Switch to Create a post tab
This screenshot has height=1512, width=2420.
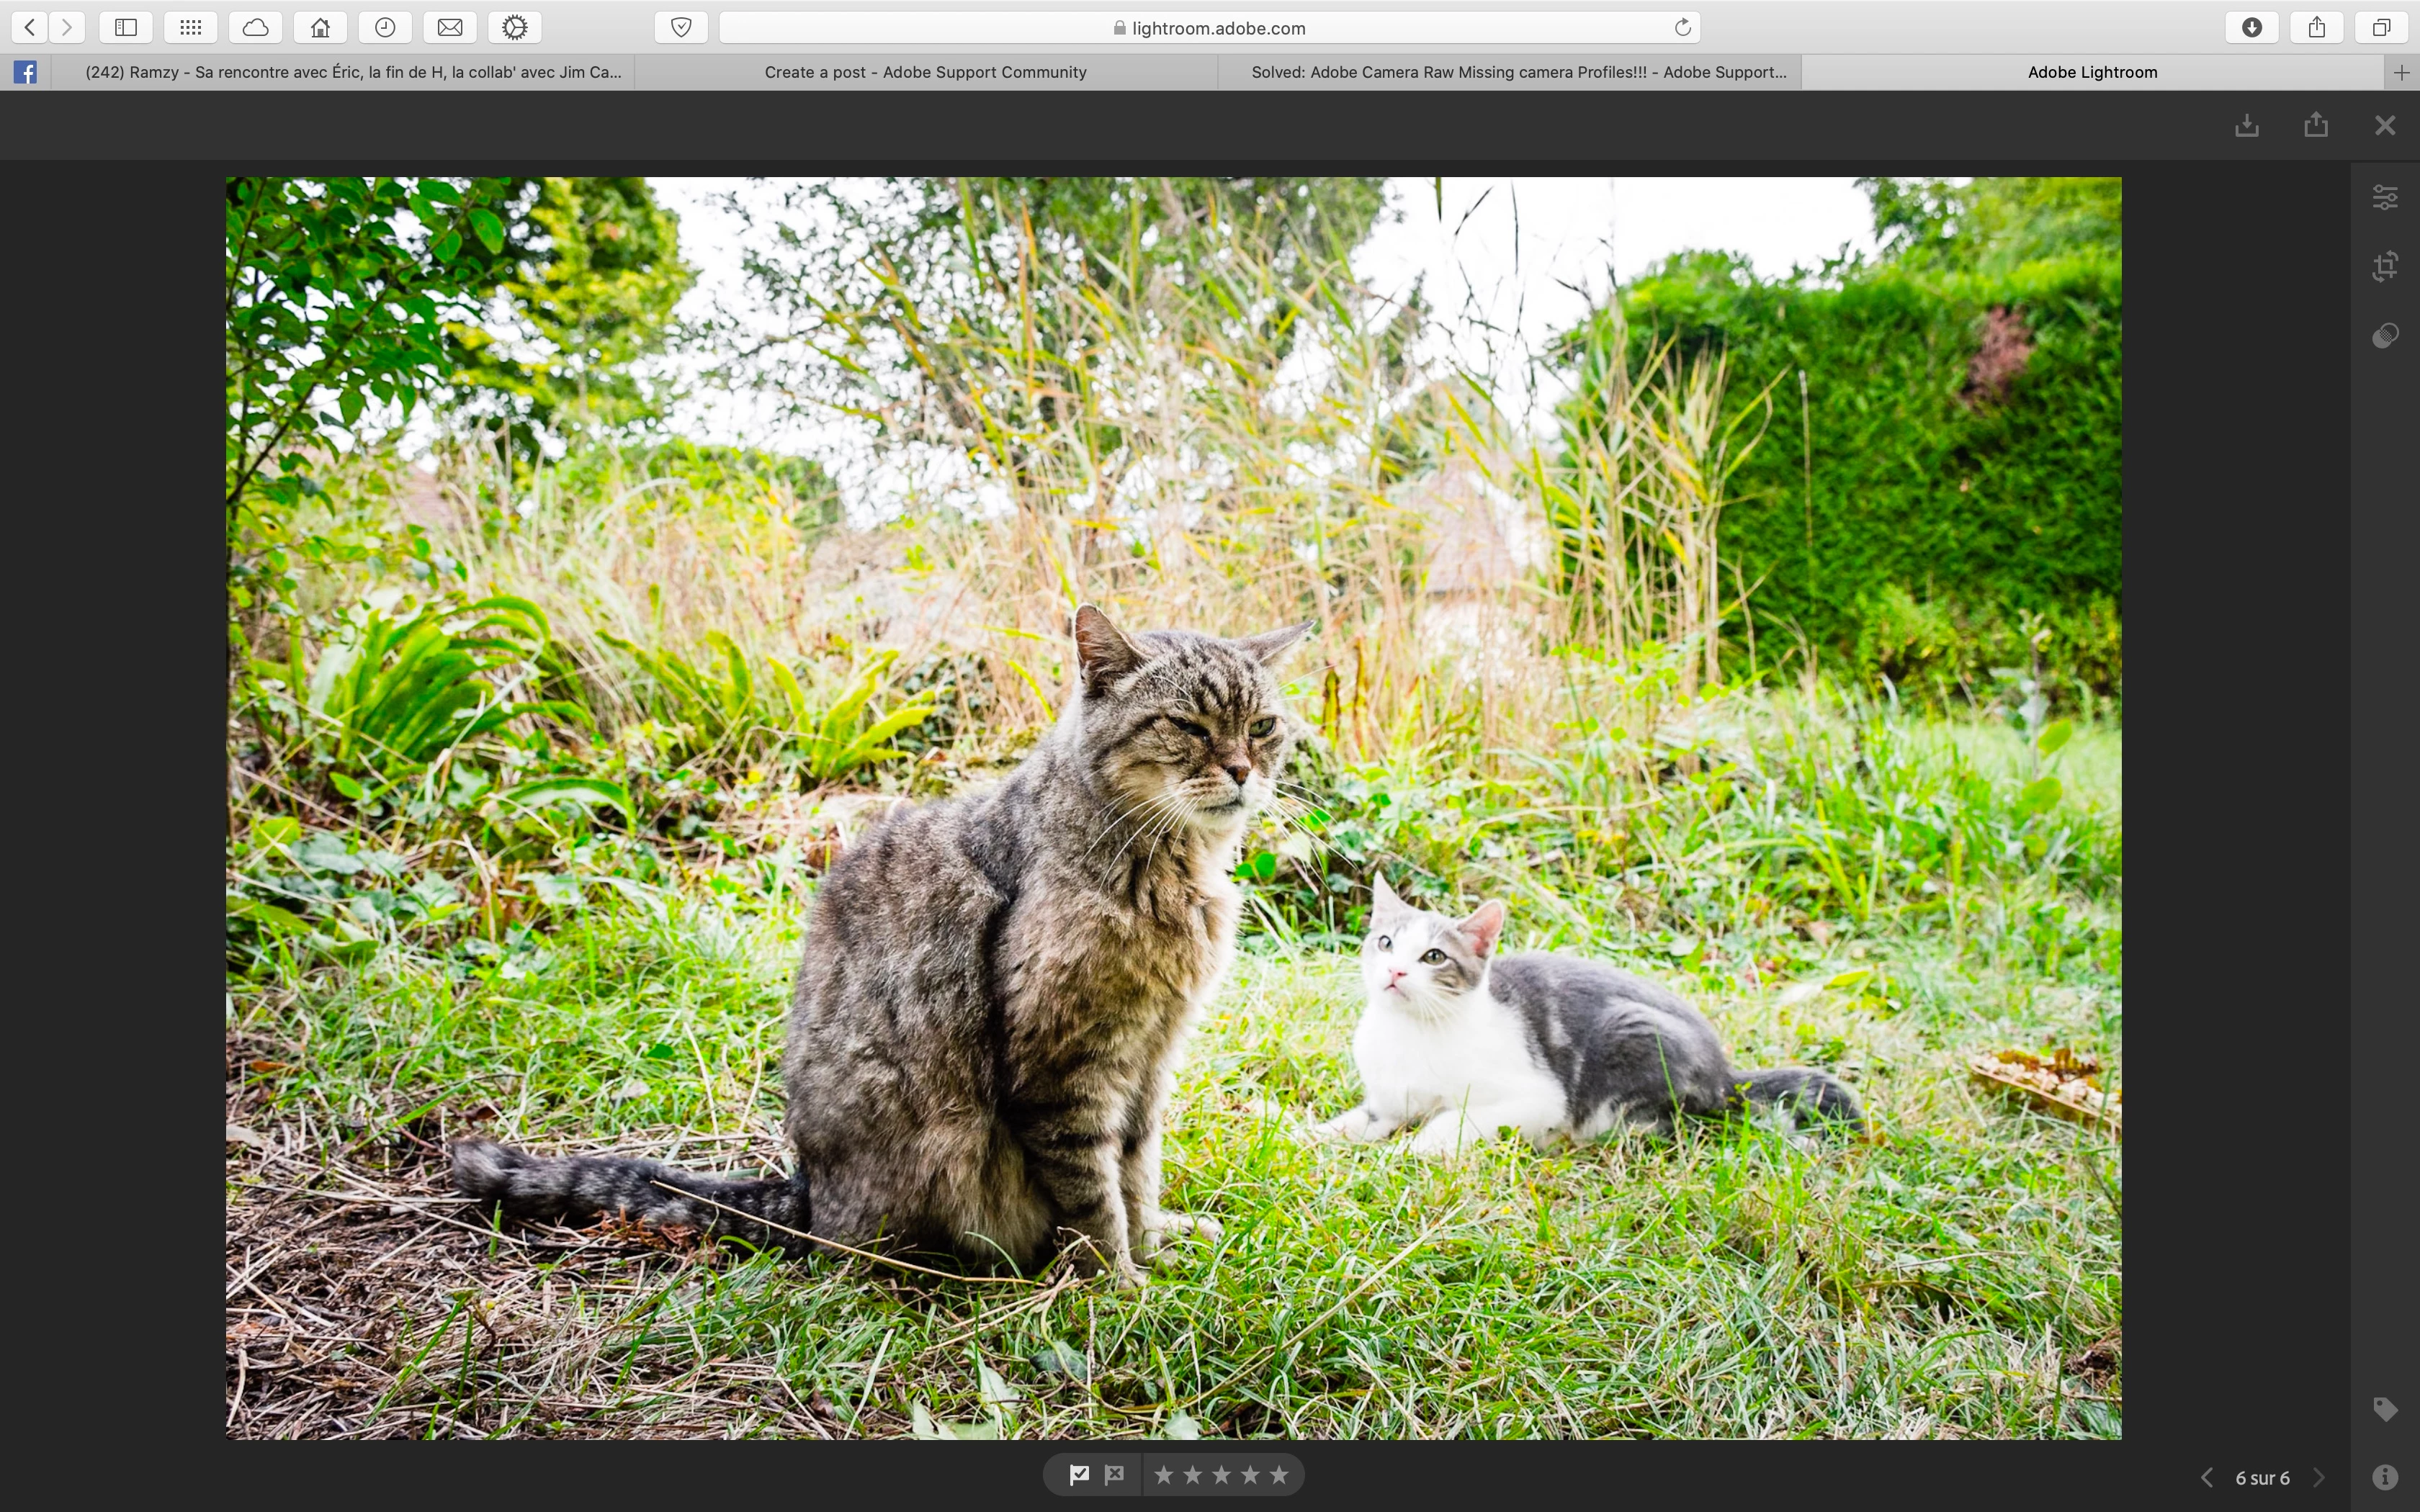coord(925,72)
